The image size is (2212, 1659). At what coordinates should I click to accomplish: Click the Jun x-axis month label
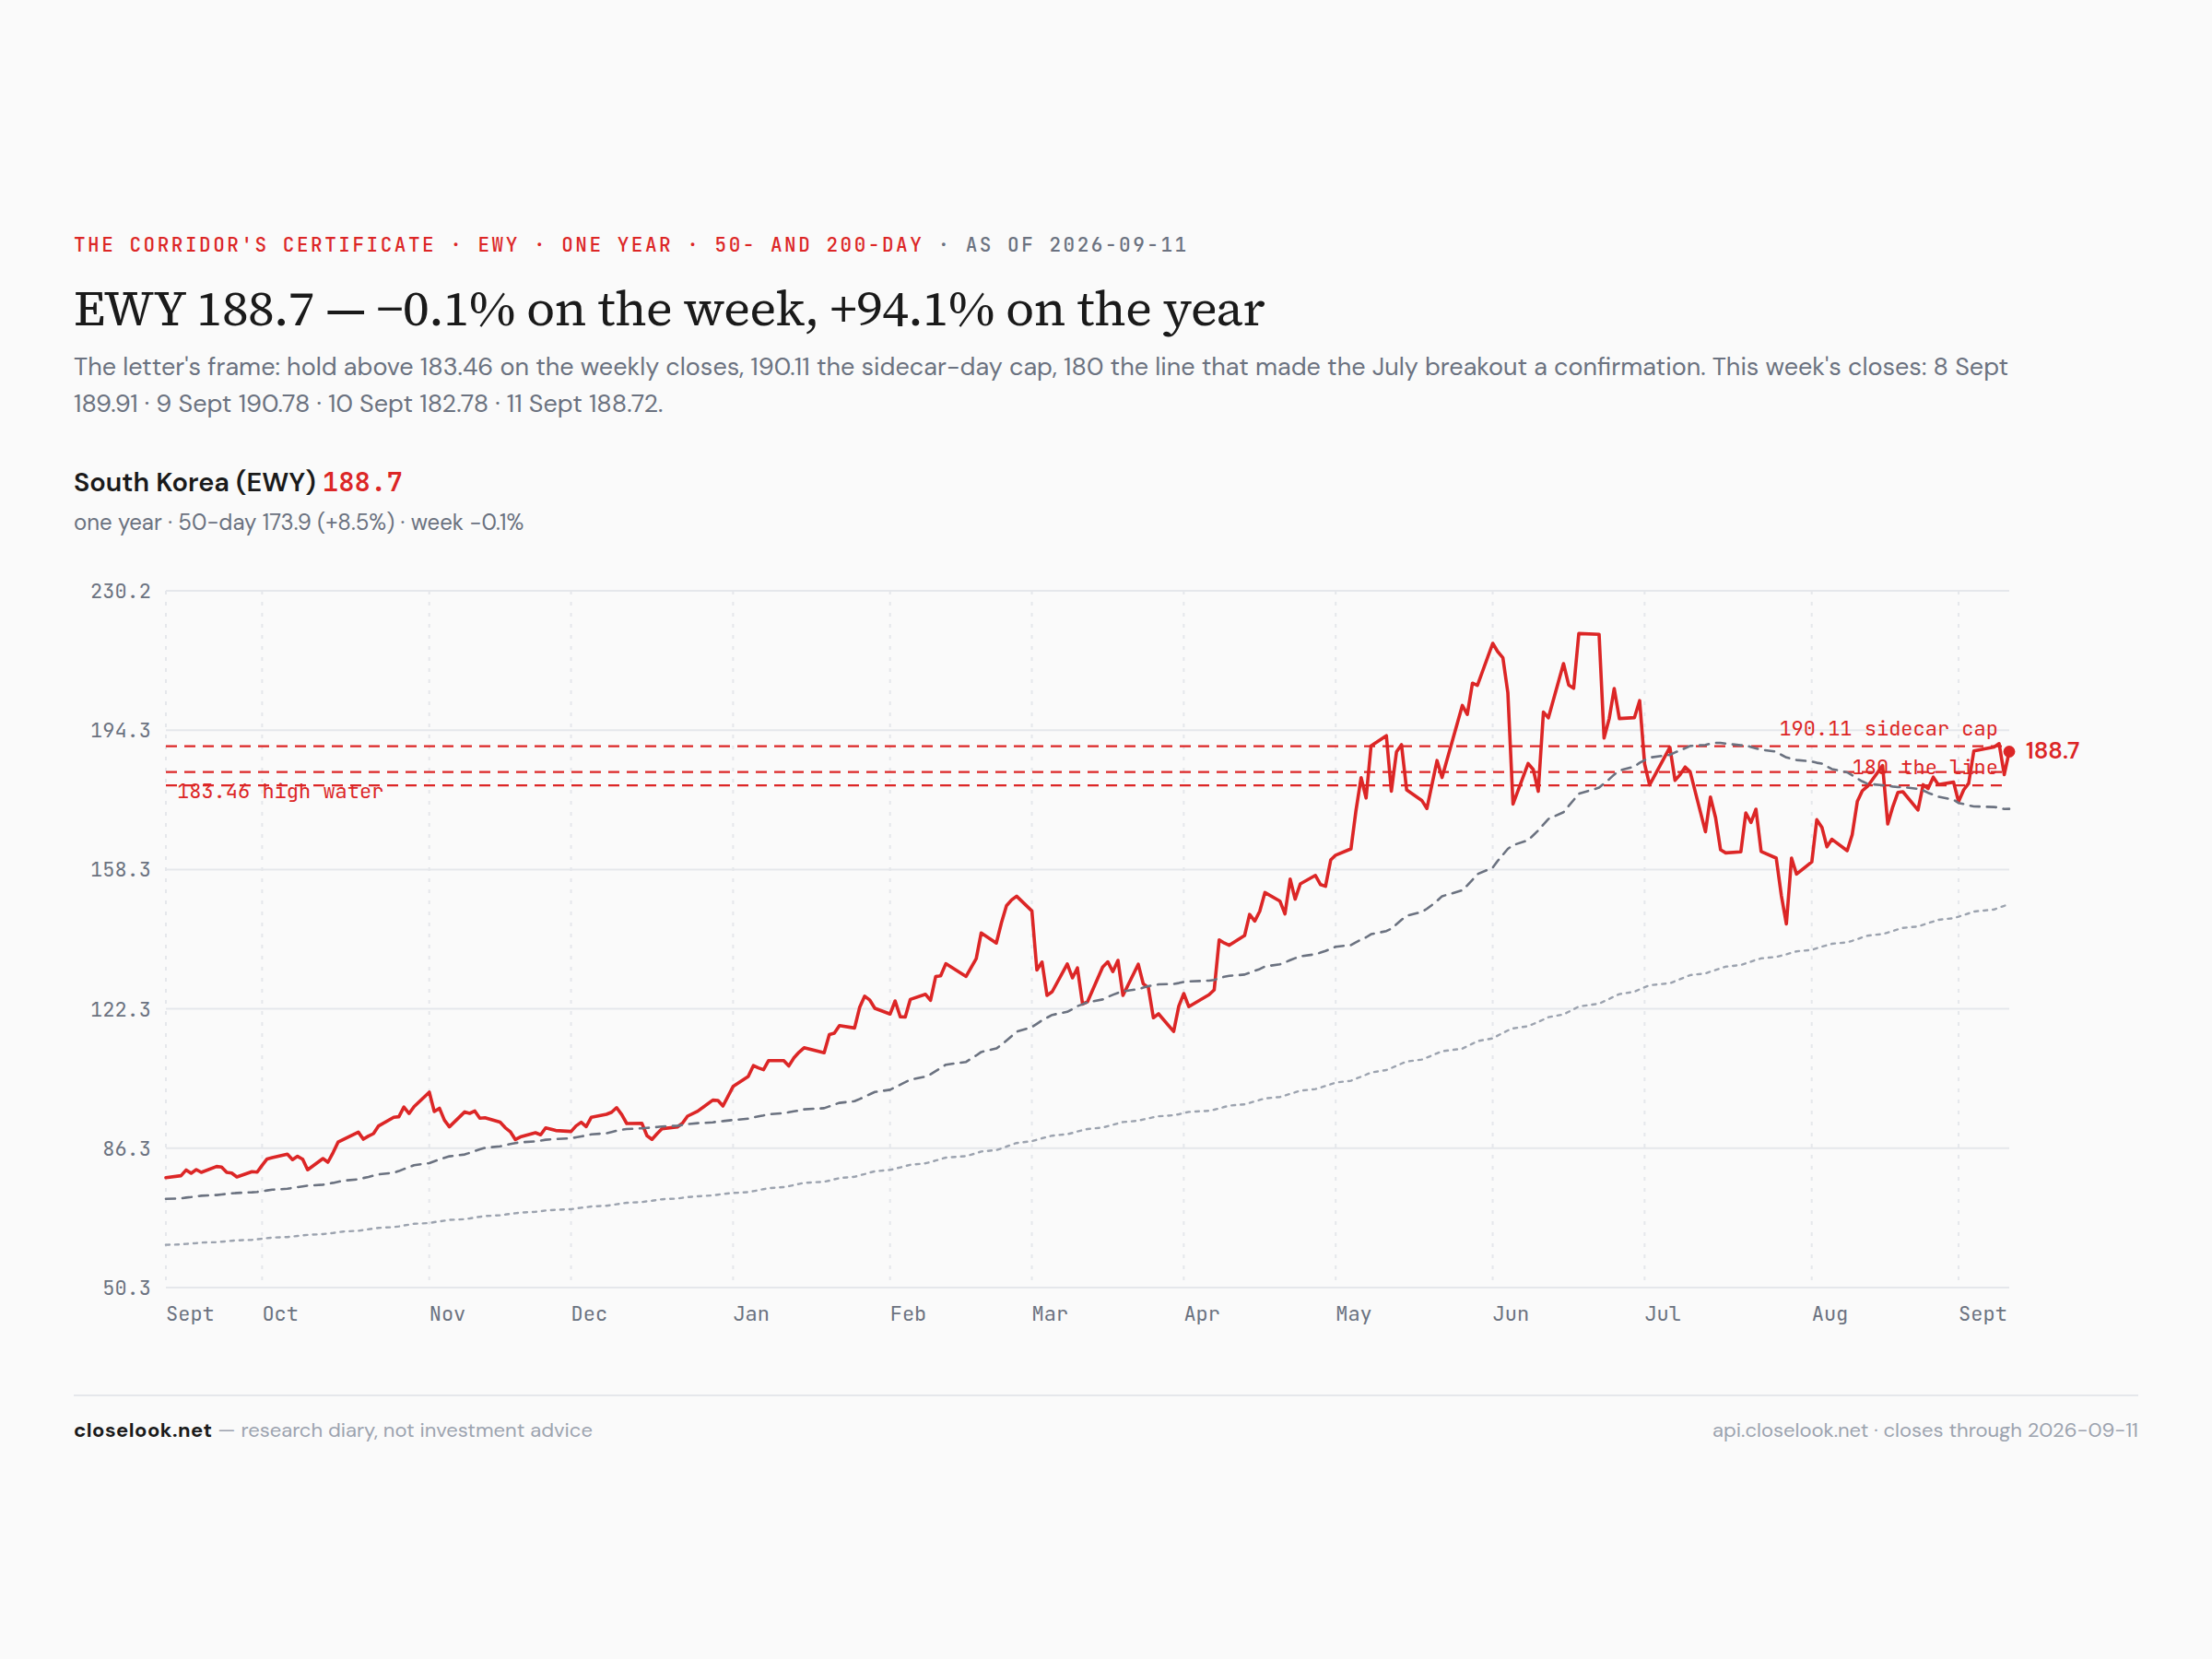[x=1510, y=1314]
